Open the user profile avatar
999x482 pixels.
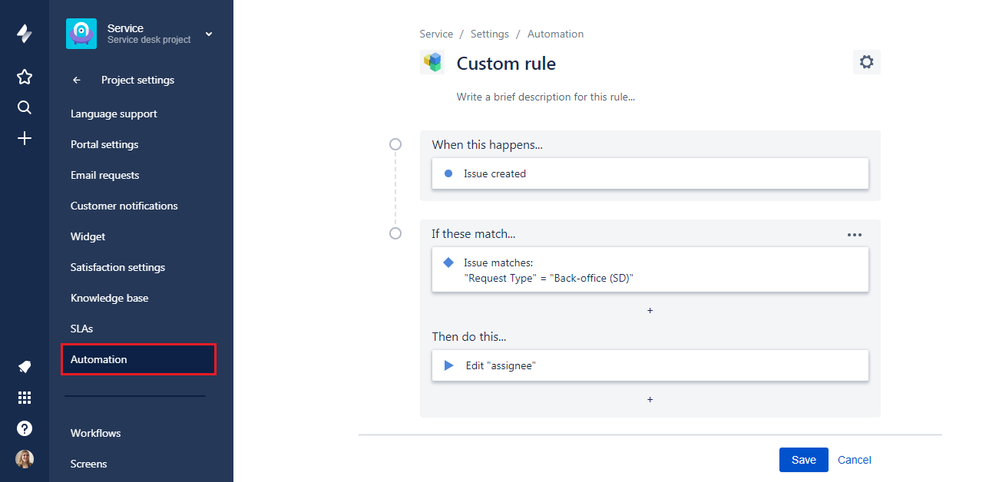pos(25,459)
